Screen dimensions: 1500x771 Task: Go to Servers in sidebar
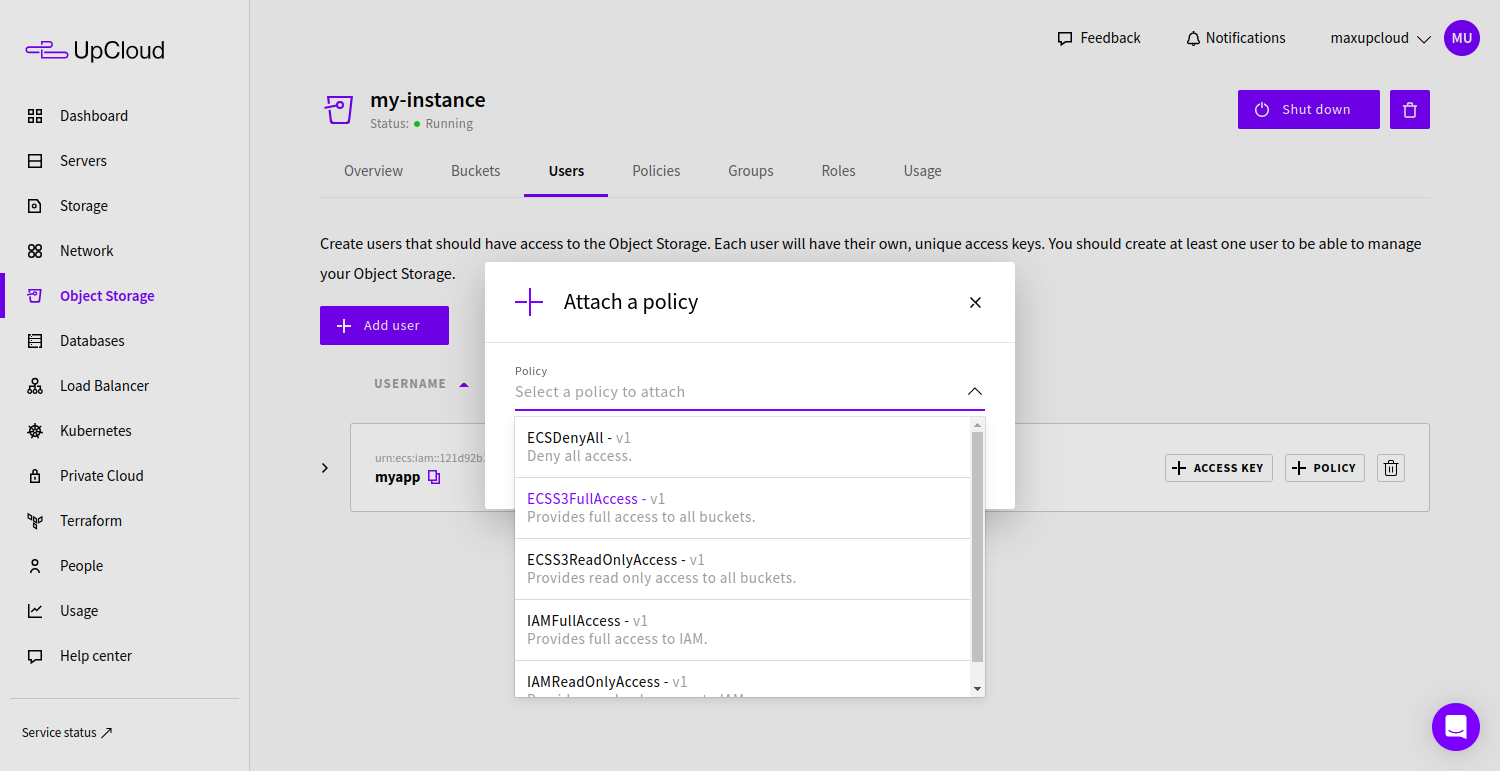click(x=83, y=161)
